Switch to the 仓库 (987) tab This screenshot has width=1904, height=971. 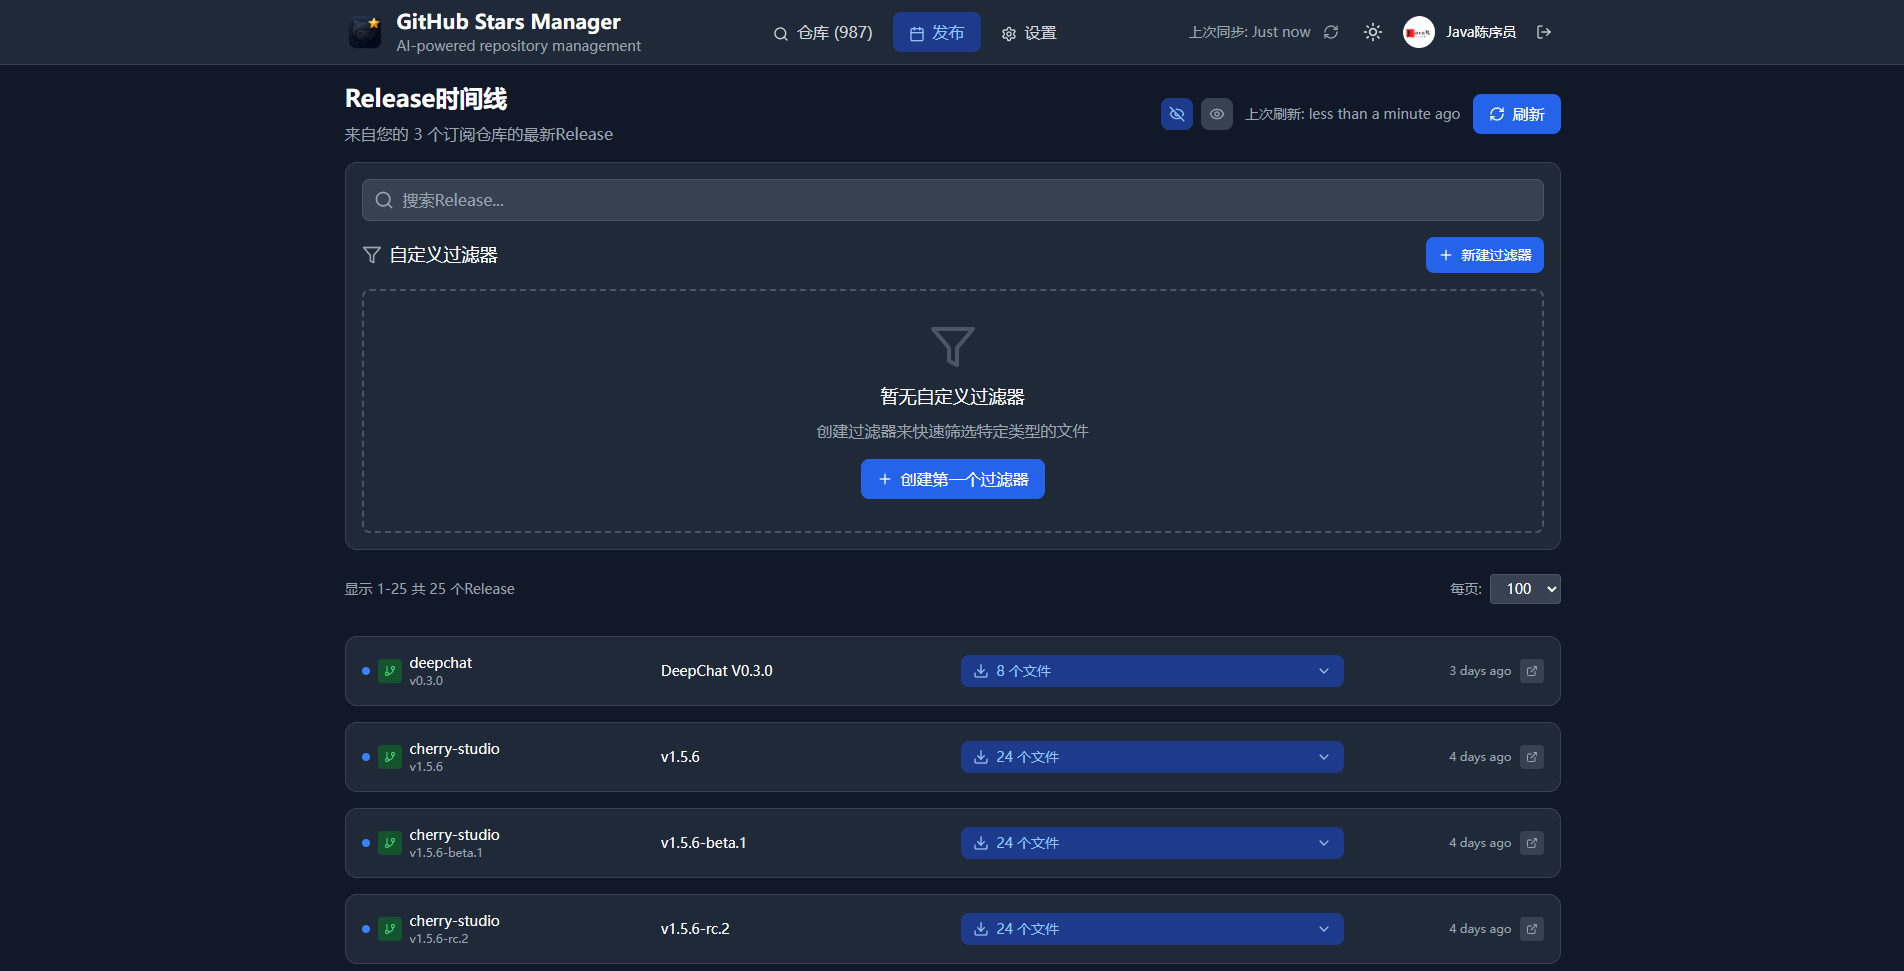click(823, 33)
